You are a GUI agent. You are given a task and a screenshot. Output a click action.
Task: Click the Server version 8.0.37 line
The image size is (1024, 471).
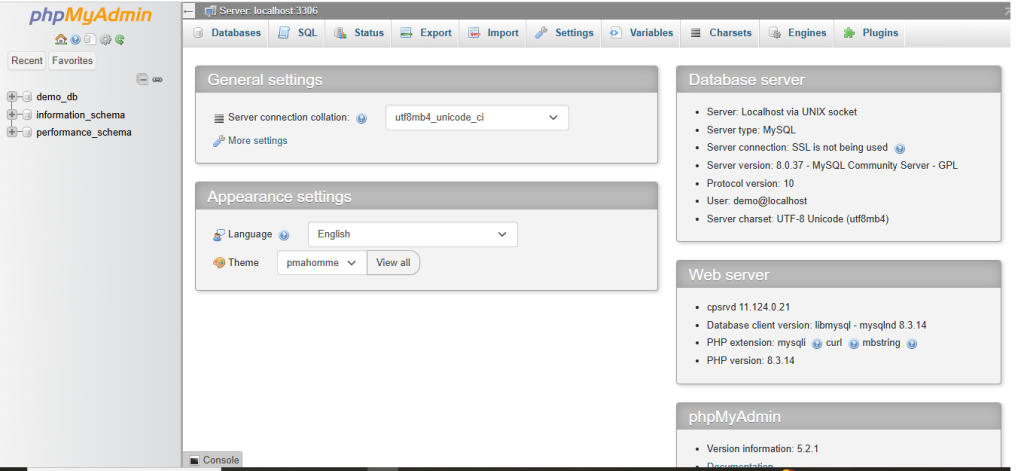tap(832, 166)
